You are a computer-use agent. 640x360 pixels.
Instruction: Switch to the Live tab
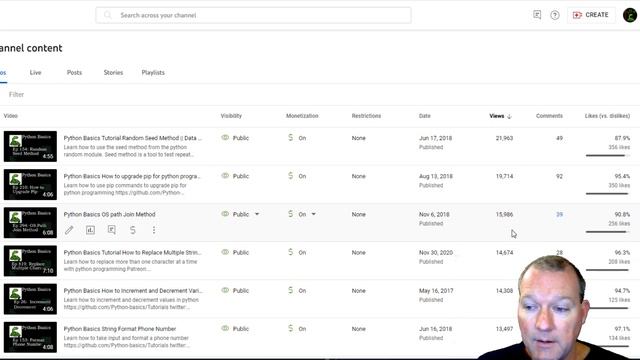pyautogui.click(x=36, y=72)
